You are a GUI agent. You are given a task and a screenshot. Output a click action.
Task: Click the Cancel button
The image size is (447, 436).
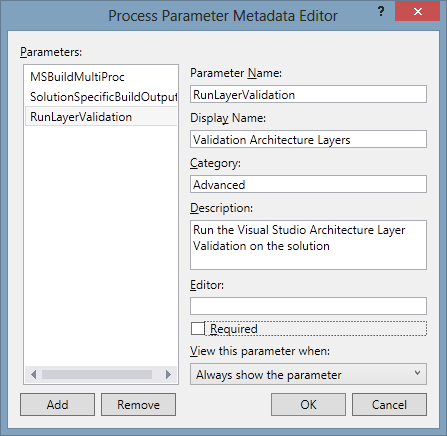point(389,405)
